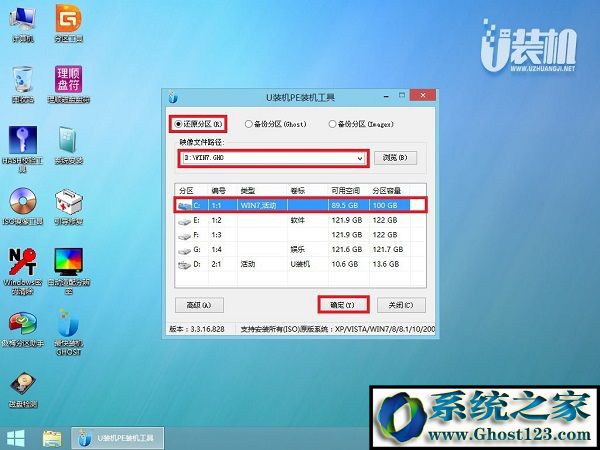Open the Recycle Bin desktop icon

coord(23,84)
